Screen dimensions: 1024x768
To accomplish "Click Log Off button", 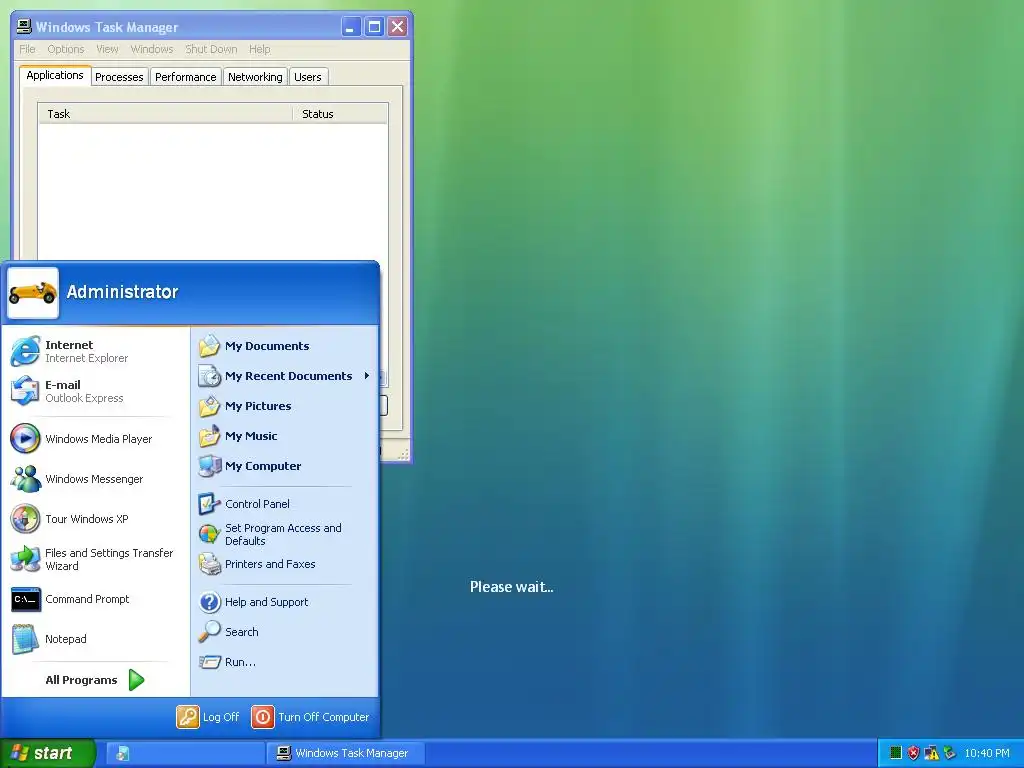I will [x=208, y=717].
